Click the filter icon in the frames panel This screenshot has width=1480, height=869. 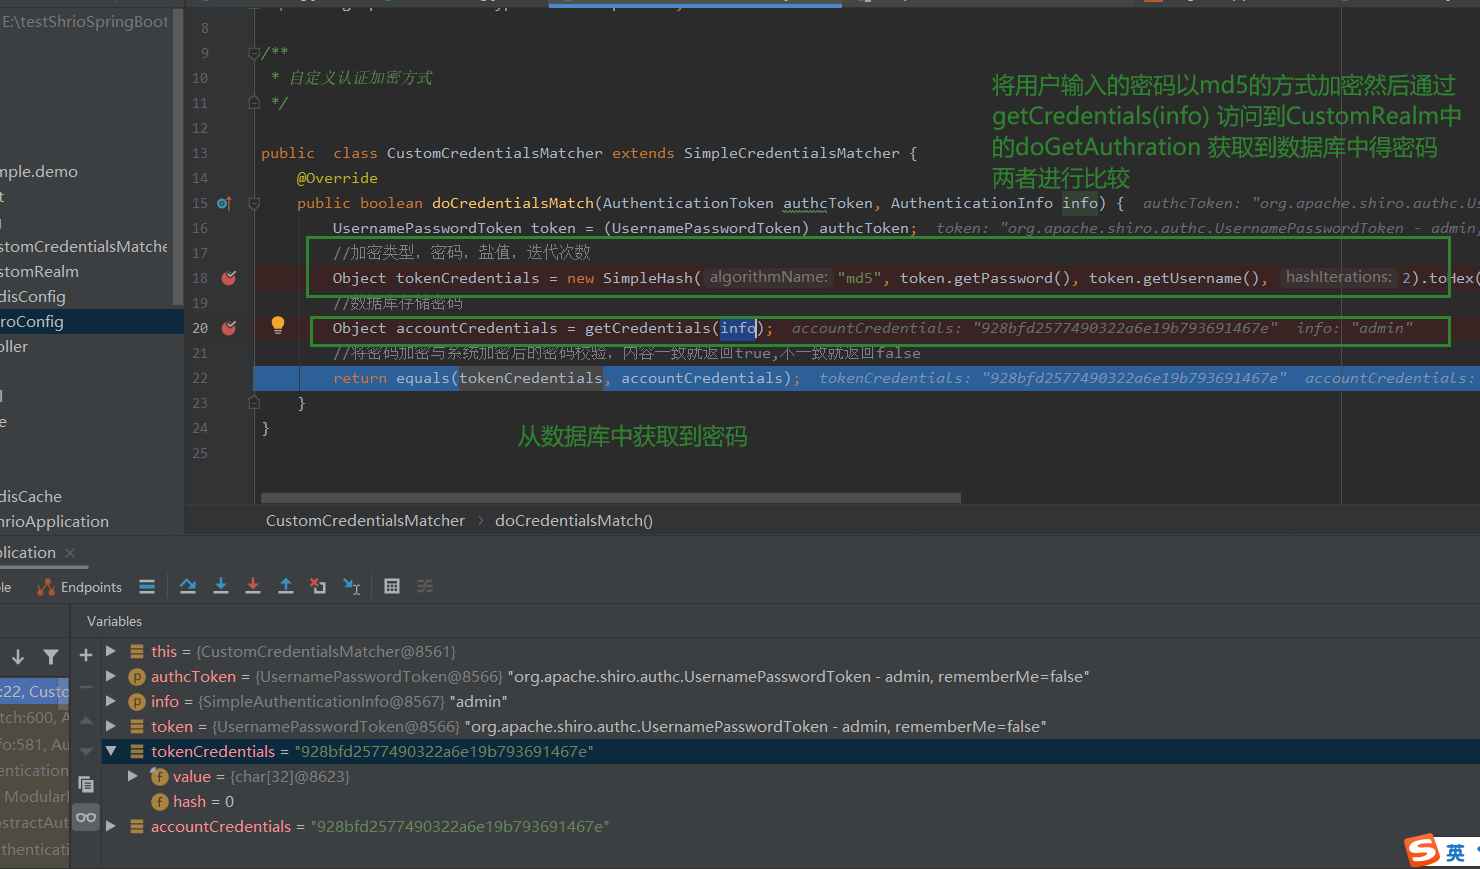[51, 656]
